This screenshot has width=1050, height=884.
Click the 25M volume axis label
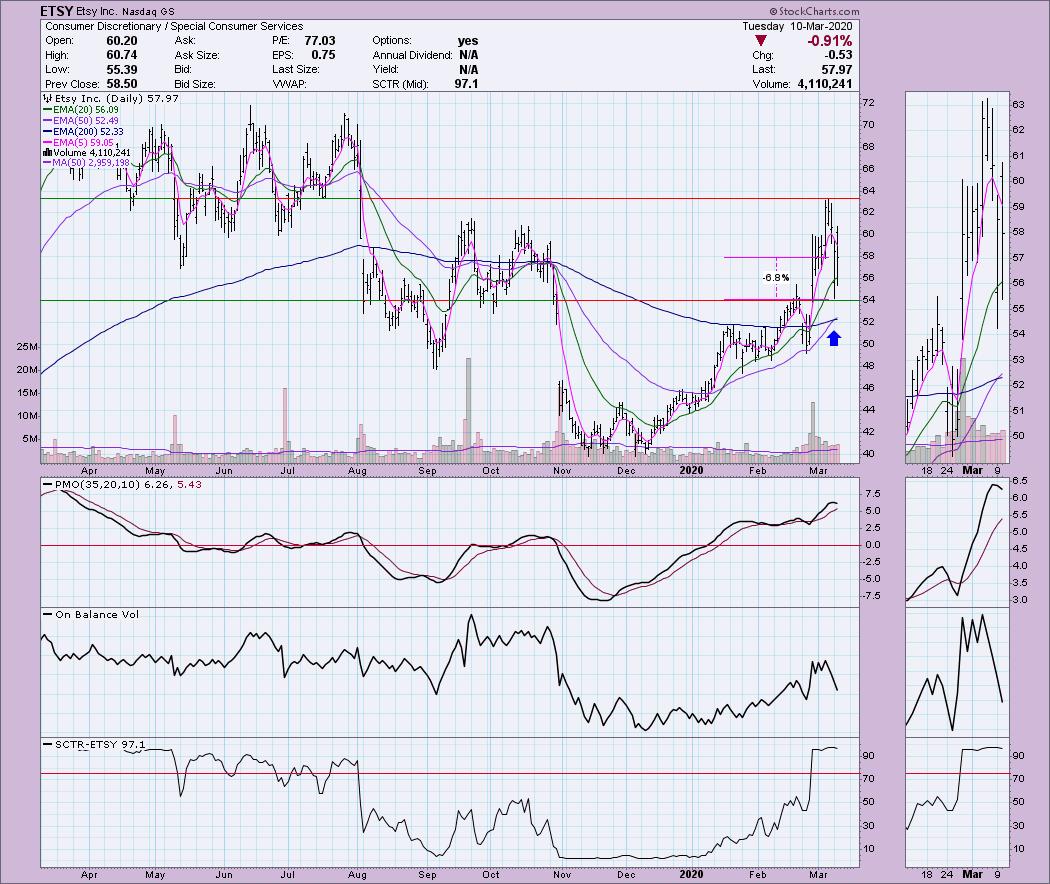[x=27, y=347]
